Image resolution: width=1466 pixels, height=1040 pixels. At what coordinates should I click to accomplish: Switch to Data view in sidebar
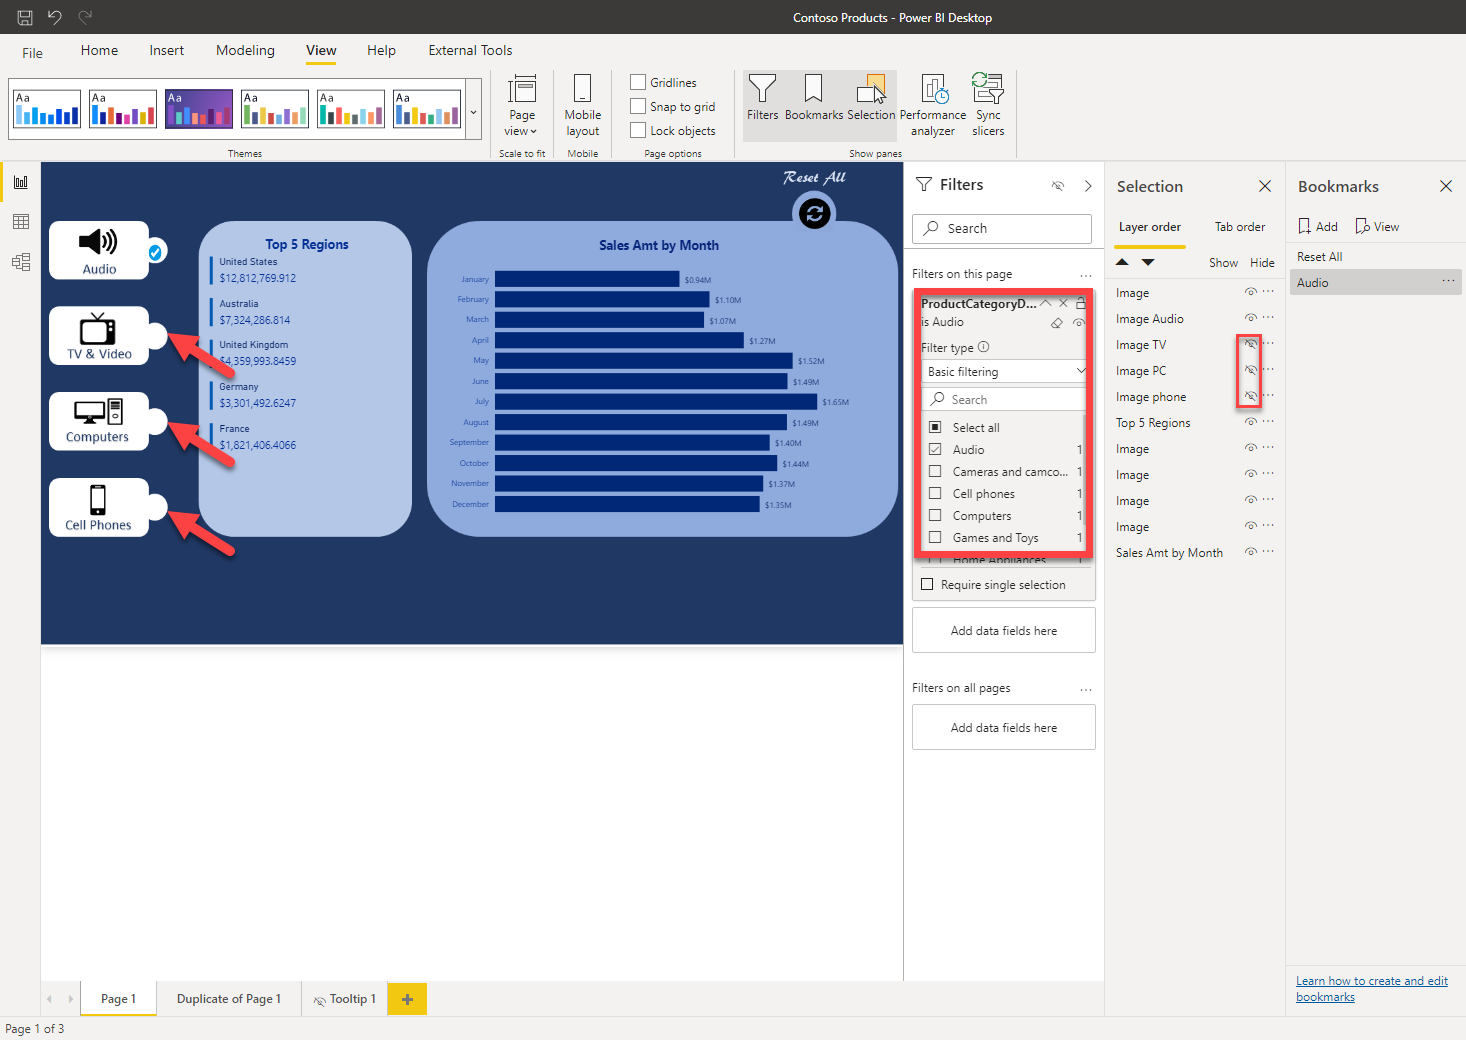[21, 222]
